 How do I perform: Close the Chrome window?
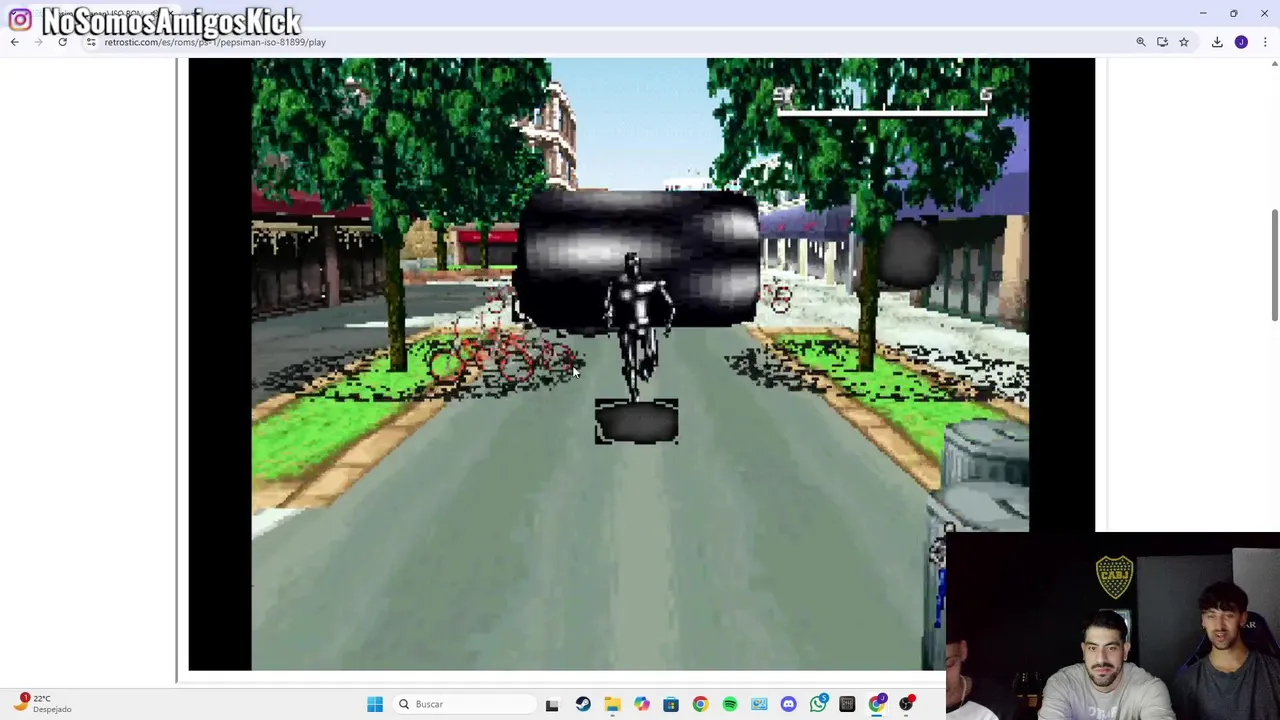pos(1264,13)
